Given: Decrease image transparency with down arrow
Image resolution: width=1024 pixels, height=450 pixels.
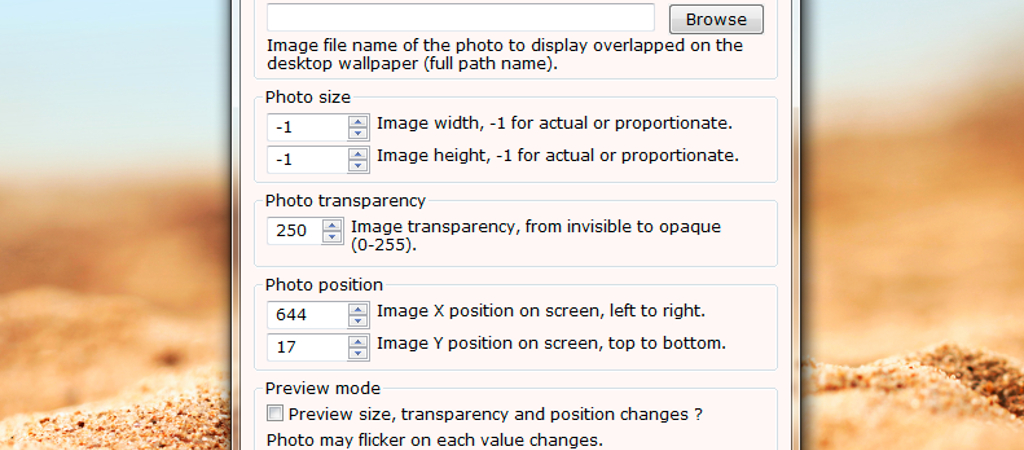Looking at the screenshot, I should coord(332,237).
